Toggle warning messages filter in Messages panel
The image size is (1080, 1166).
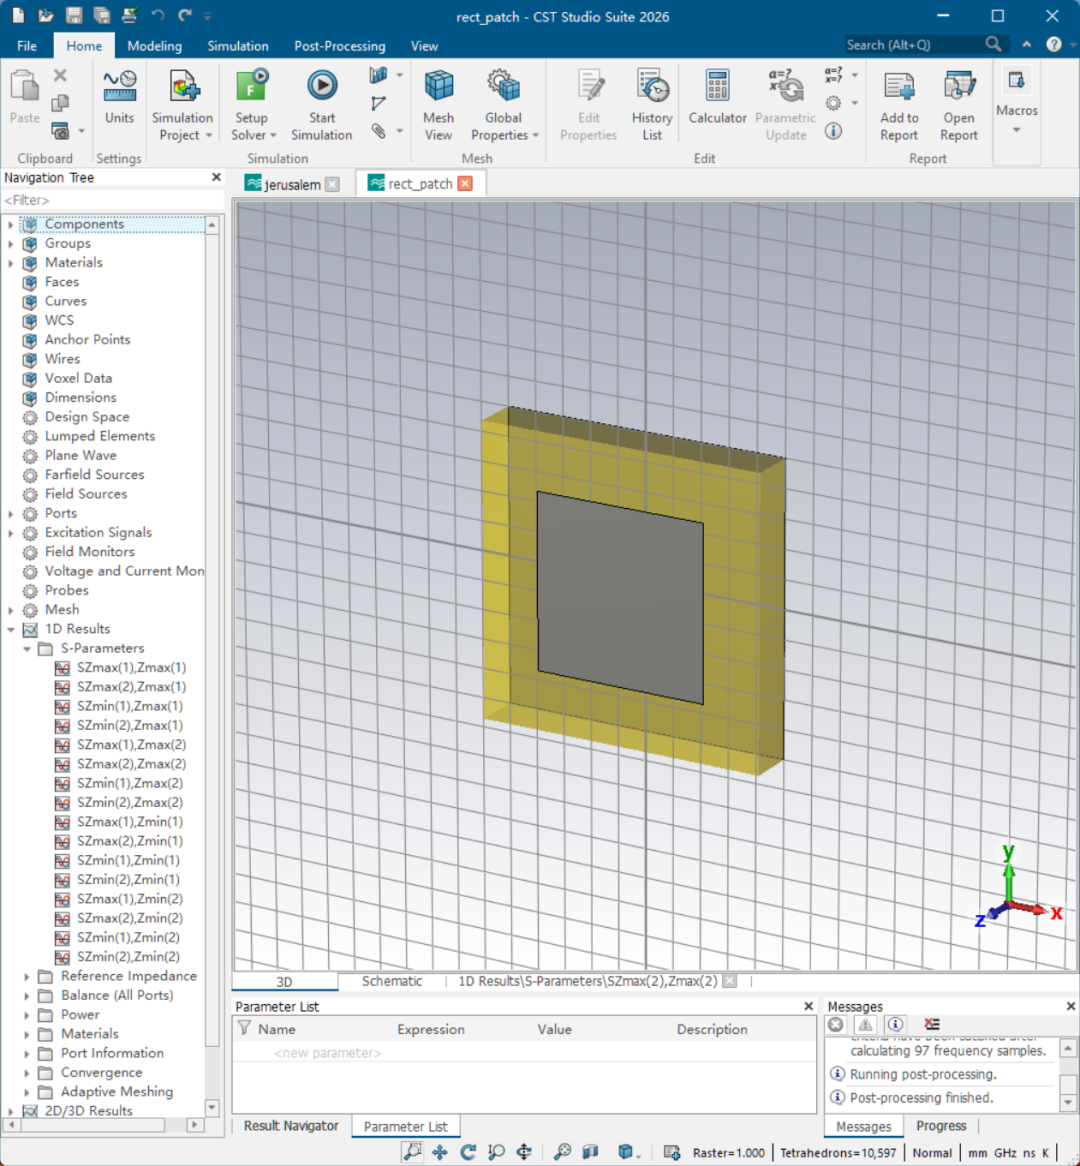coord(865,1025)
